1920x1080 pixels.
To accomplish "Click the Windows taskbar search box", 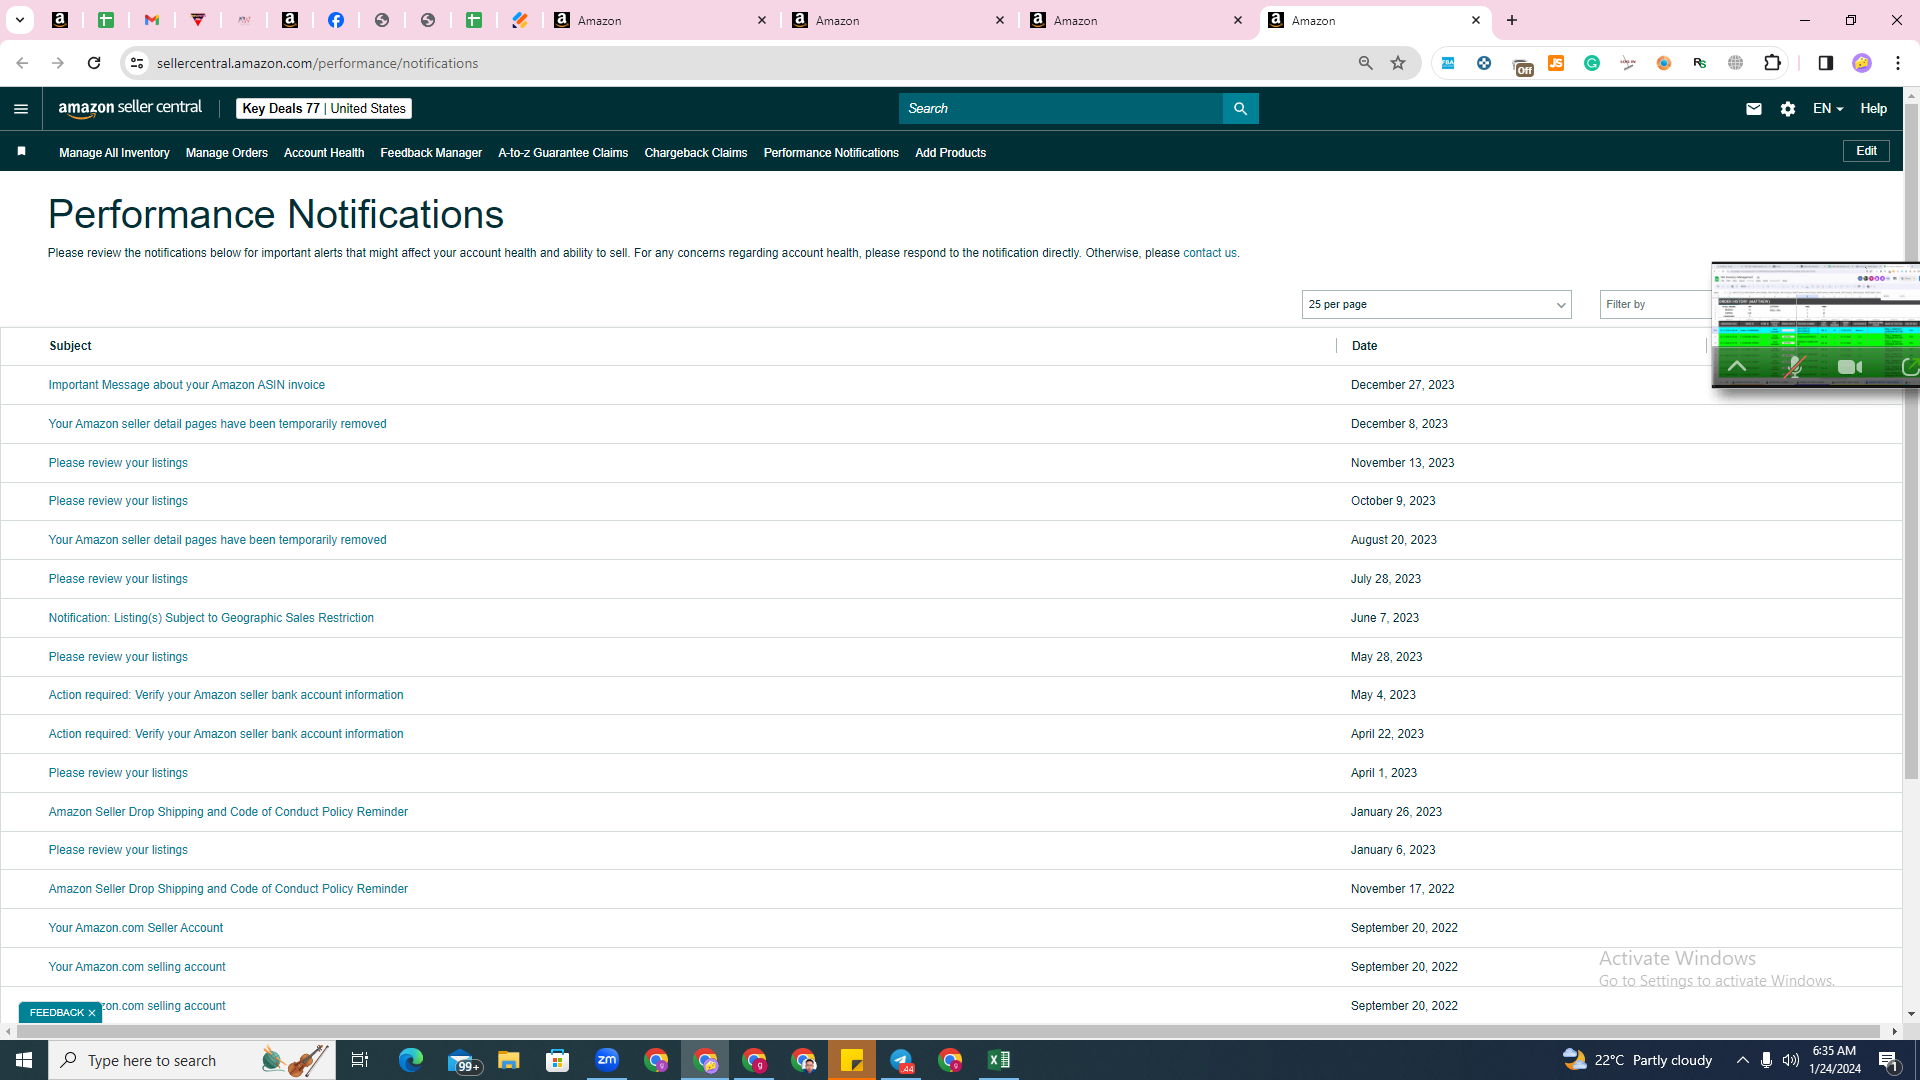I will pos(192,1060).
